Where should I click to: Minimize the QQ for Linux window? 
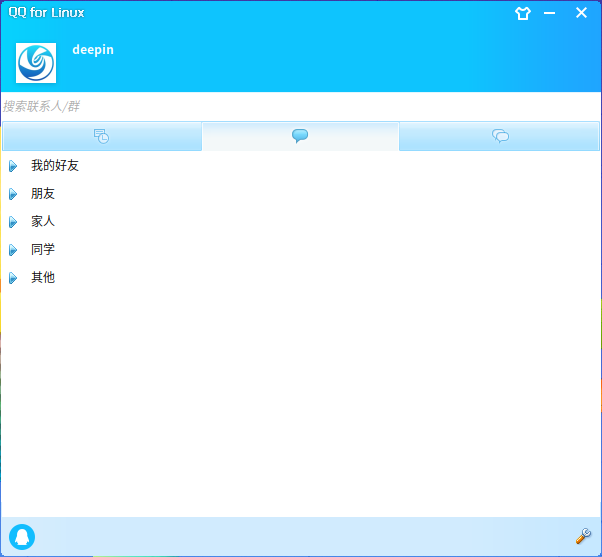[x=549, y=13]
